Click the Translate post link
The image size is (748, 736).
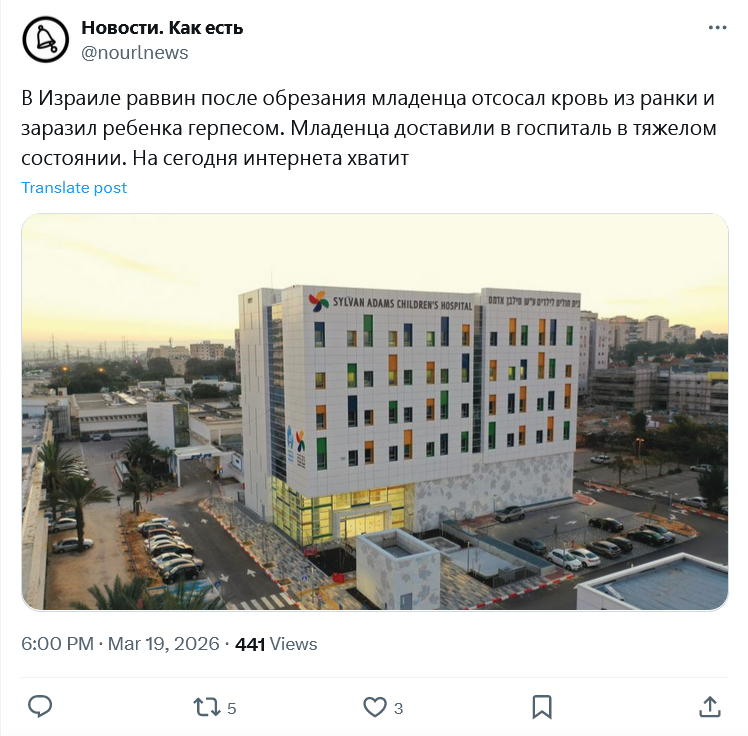[74, 187]
